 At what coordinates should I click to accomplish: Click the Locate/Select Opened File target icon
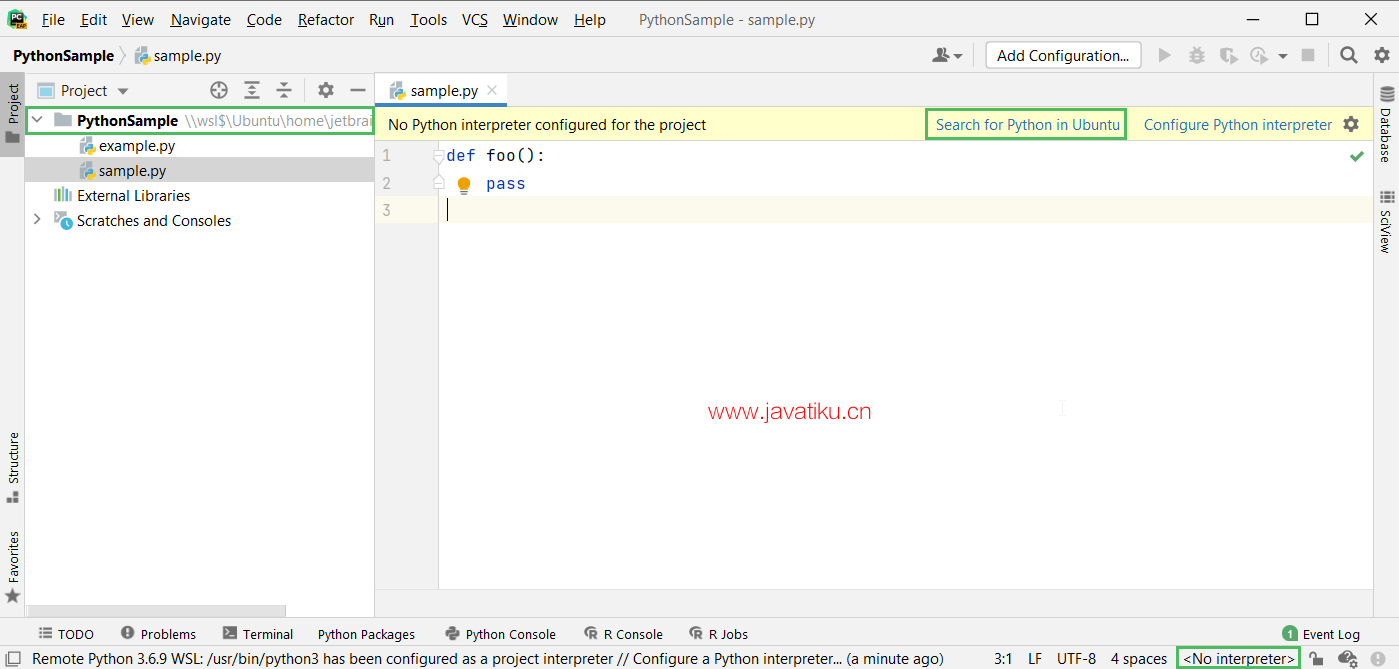click(x=218, y=90)
